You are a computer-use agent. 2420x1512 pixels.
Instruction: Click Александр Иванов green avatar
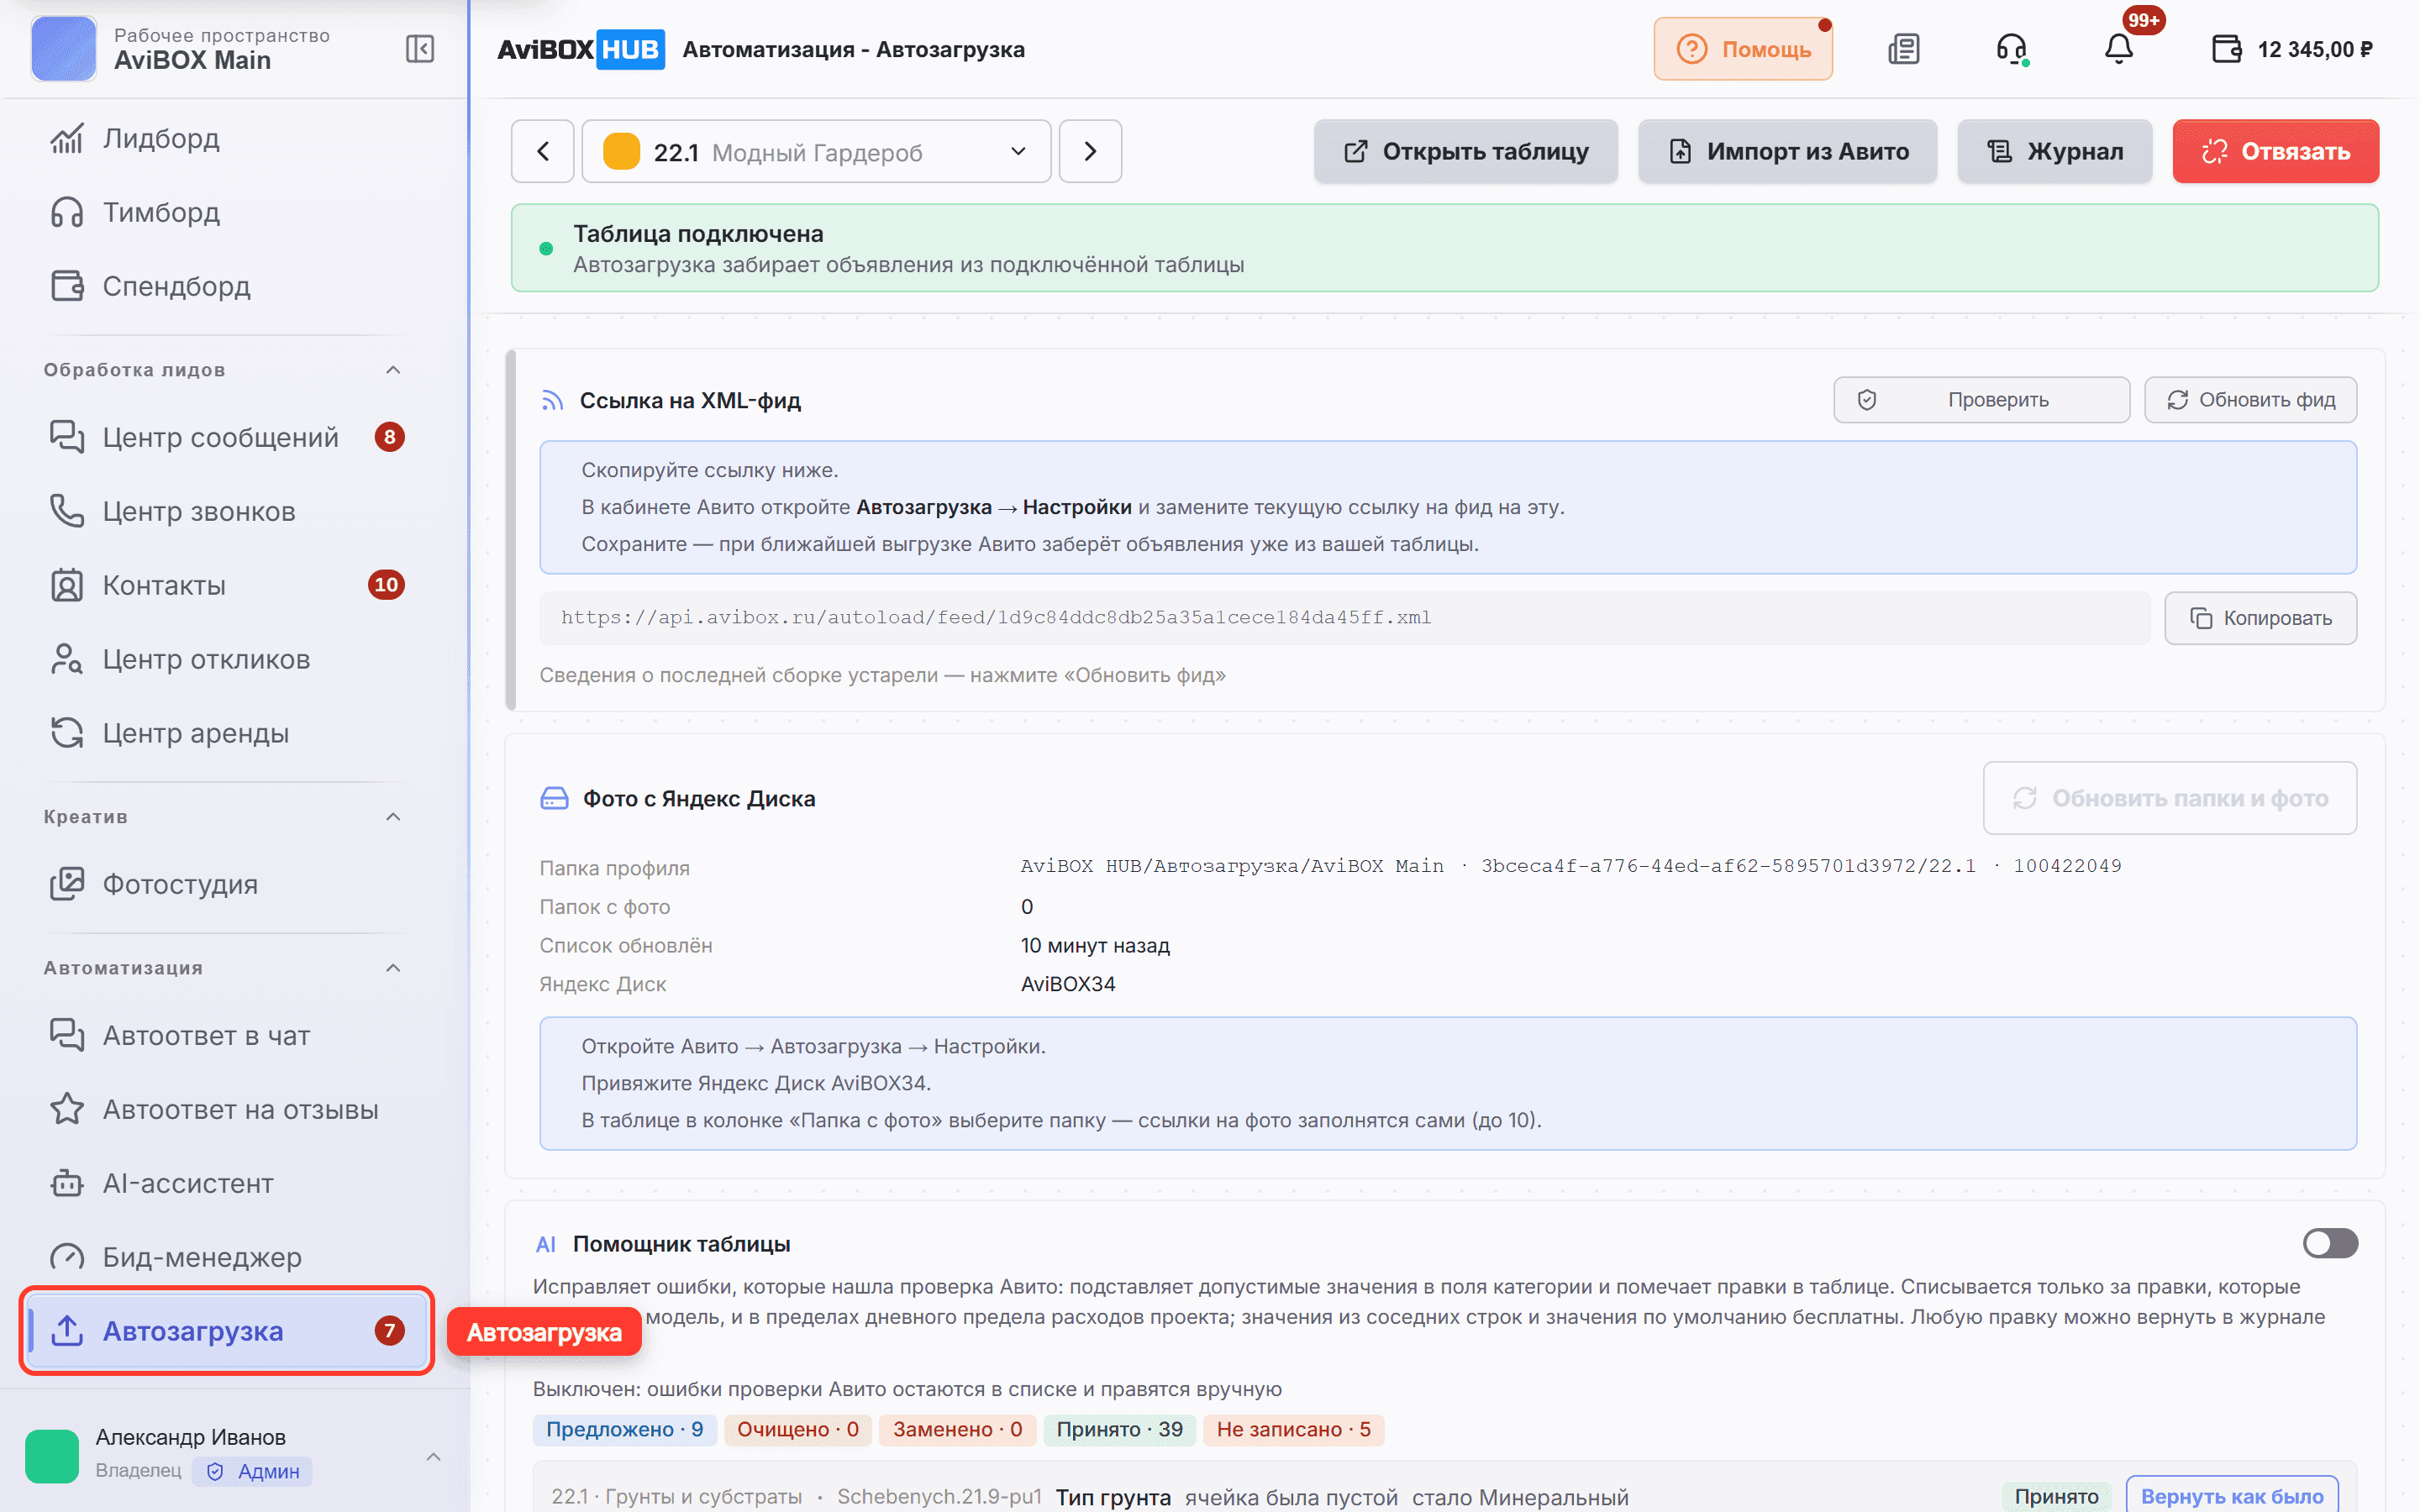[x=52, y=1455]
